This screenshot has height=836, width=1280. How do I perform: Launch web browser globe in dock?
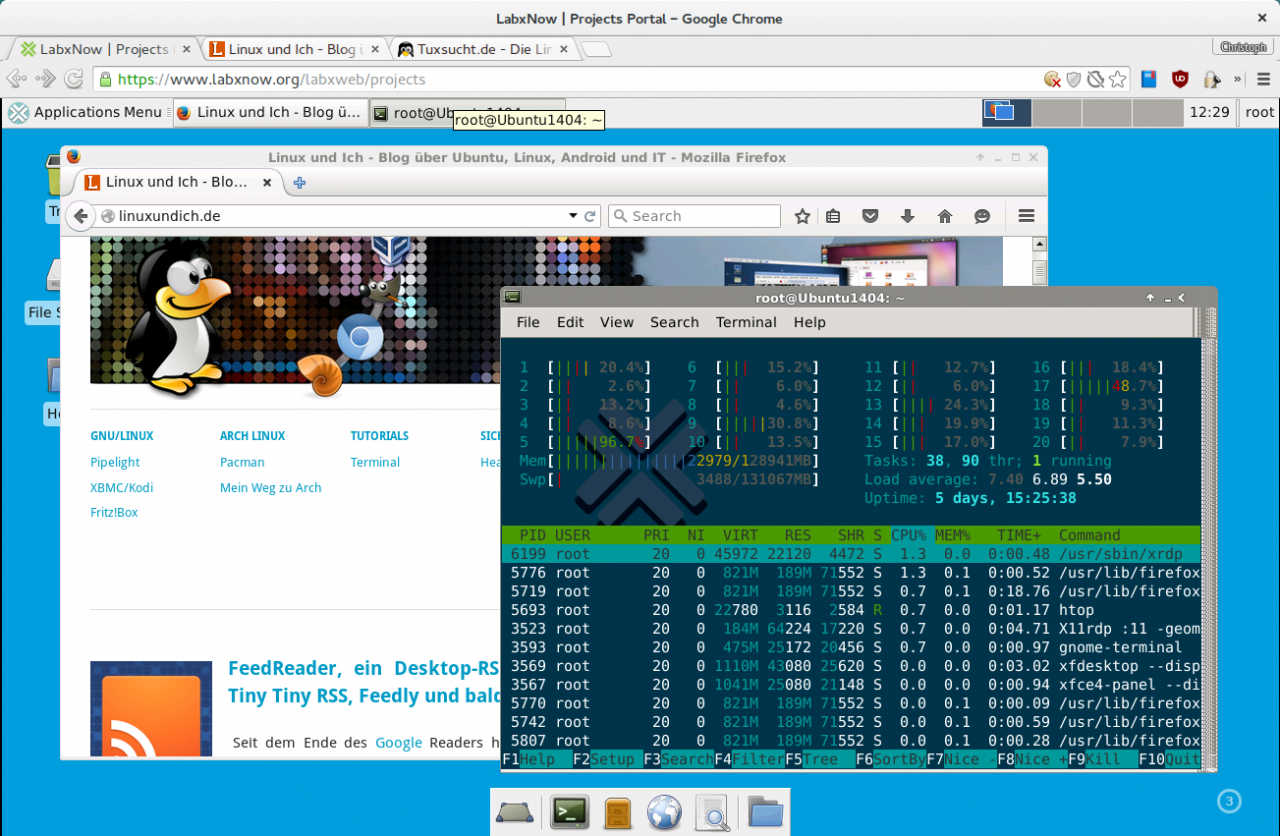(664, 812)
